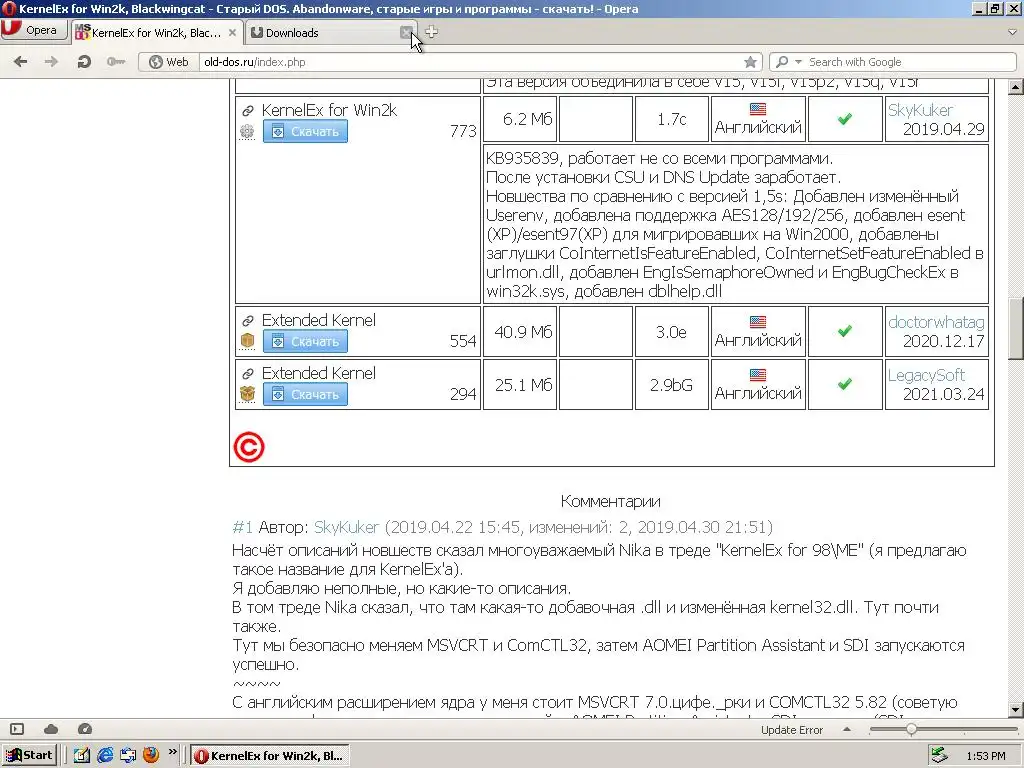Open the Windows Start menu

click(x=29, y=756)
